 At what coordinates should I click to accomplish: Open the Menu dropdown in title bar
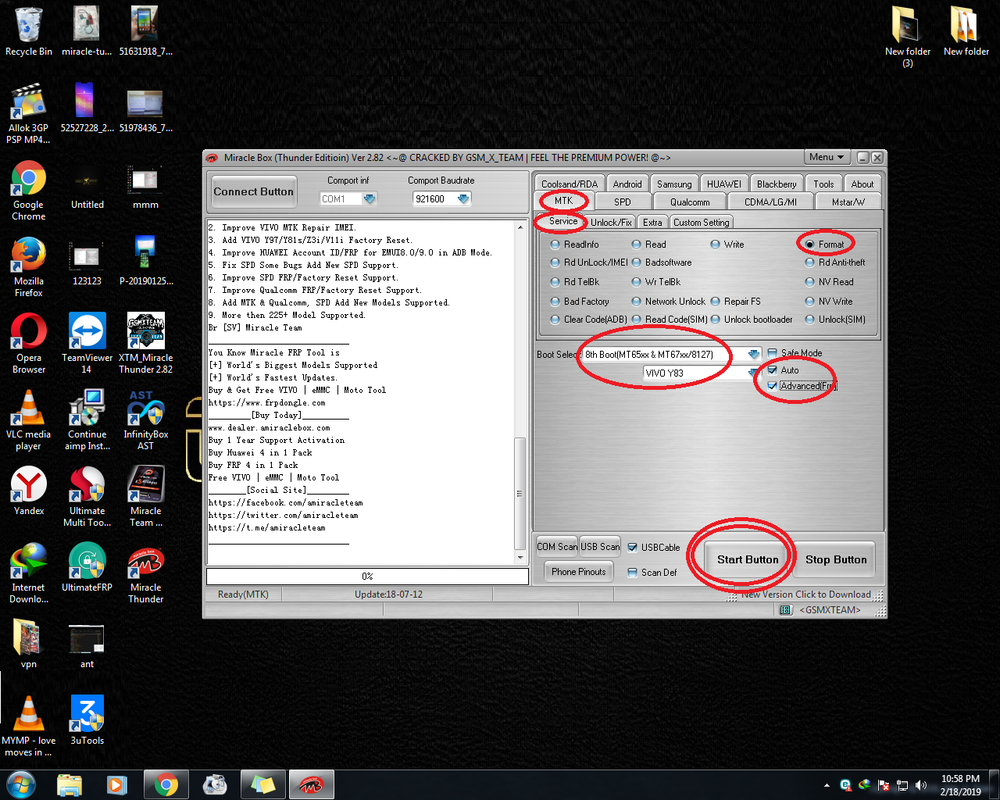tap(827, 157)
